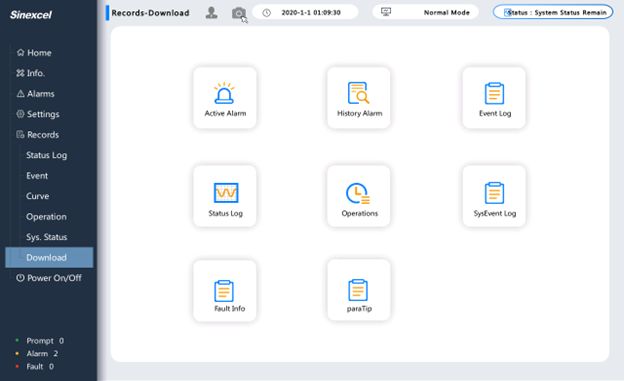624x381 pixels.
Task: Click the camera screenshot icon in header
Action: pyautogui.click(x=238, y=13)
